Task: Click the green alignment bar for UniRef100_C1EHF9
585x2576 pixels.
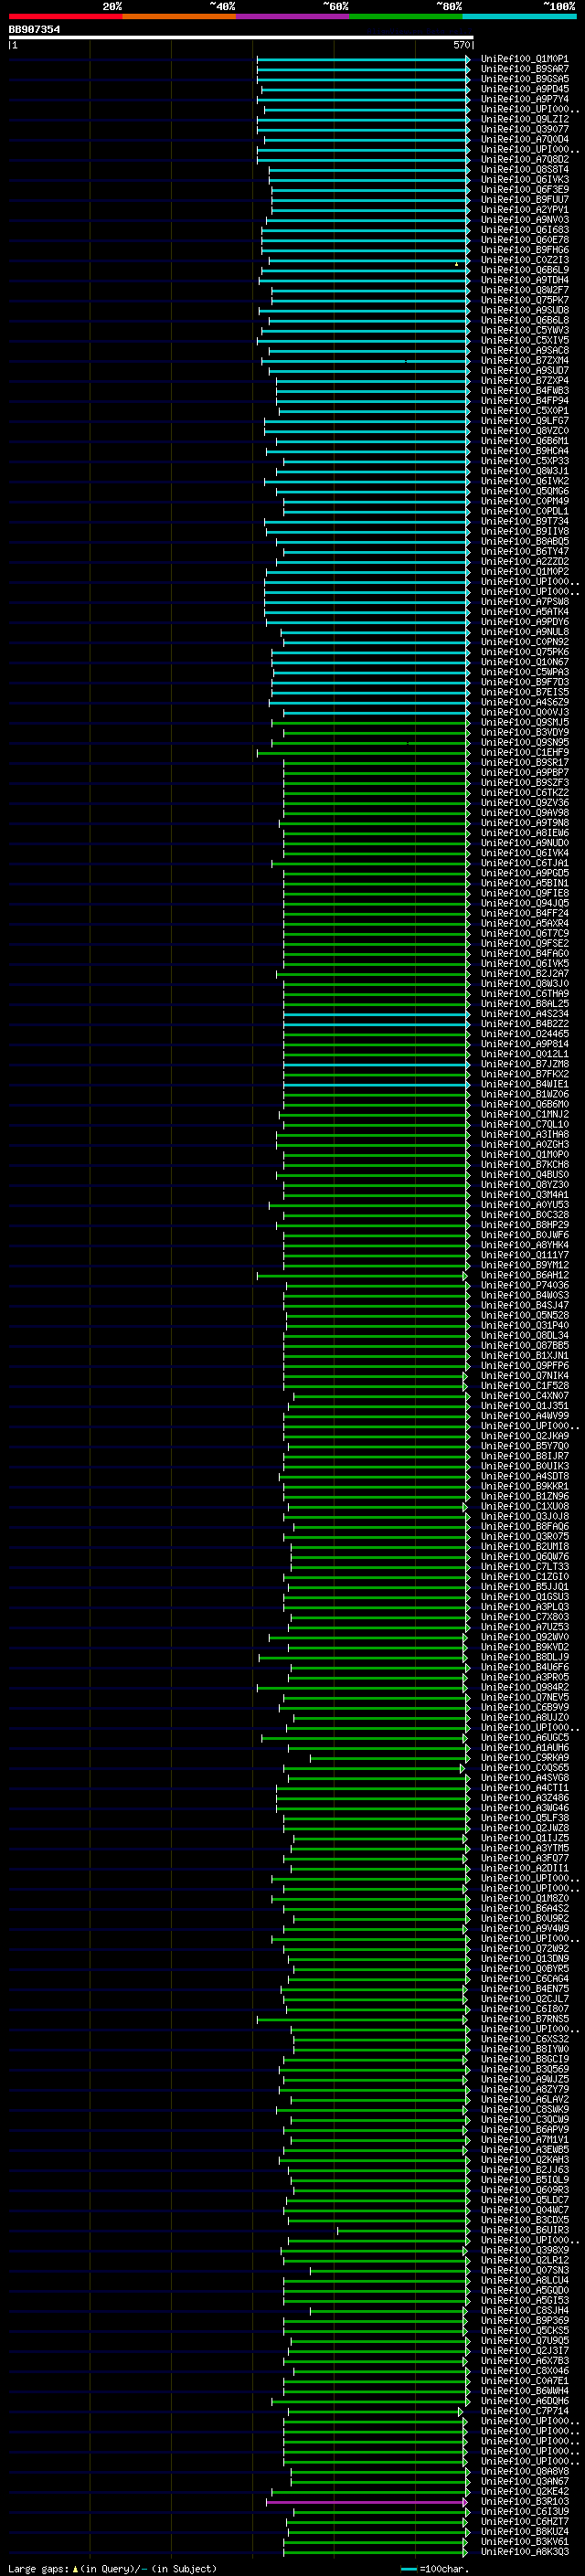Action: click(363, 753)
